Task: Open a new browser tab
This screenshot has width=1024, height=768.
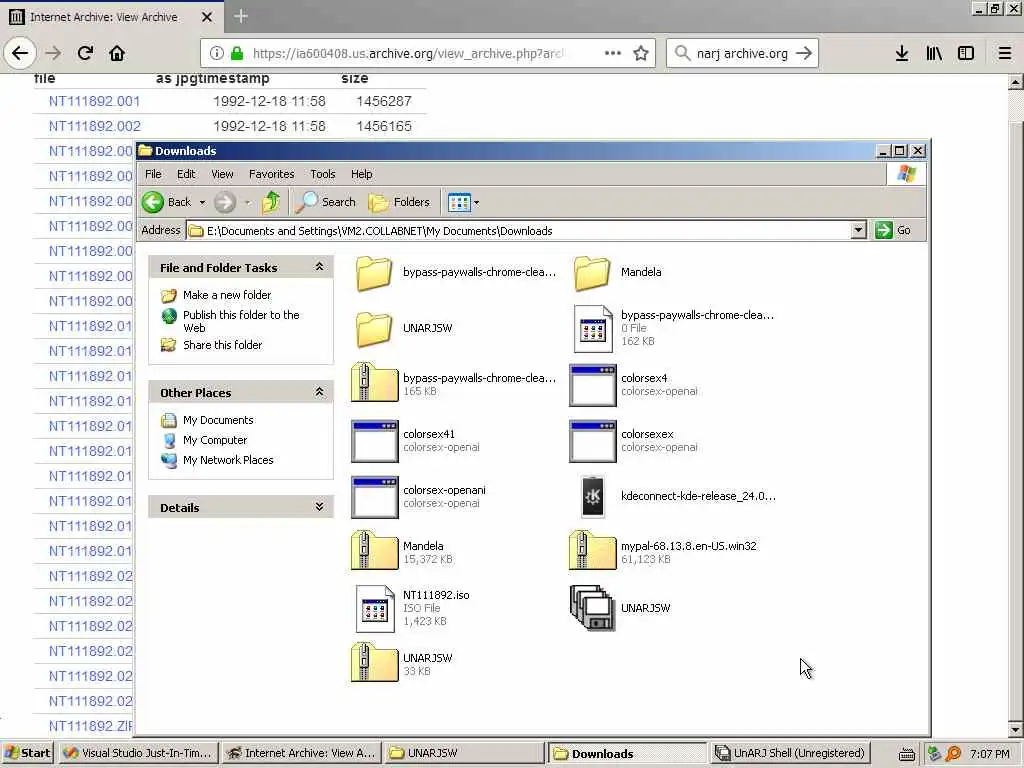Action: point(241,16)
